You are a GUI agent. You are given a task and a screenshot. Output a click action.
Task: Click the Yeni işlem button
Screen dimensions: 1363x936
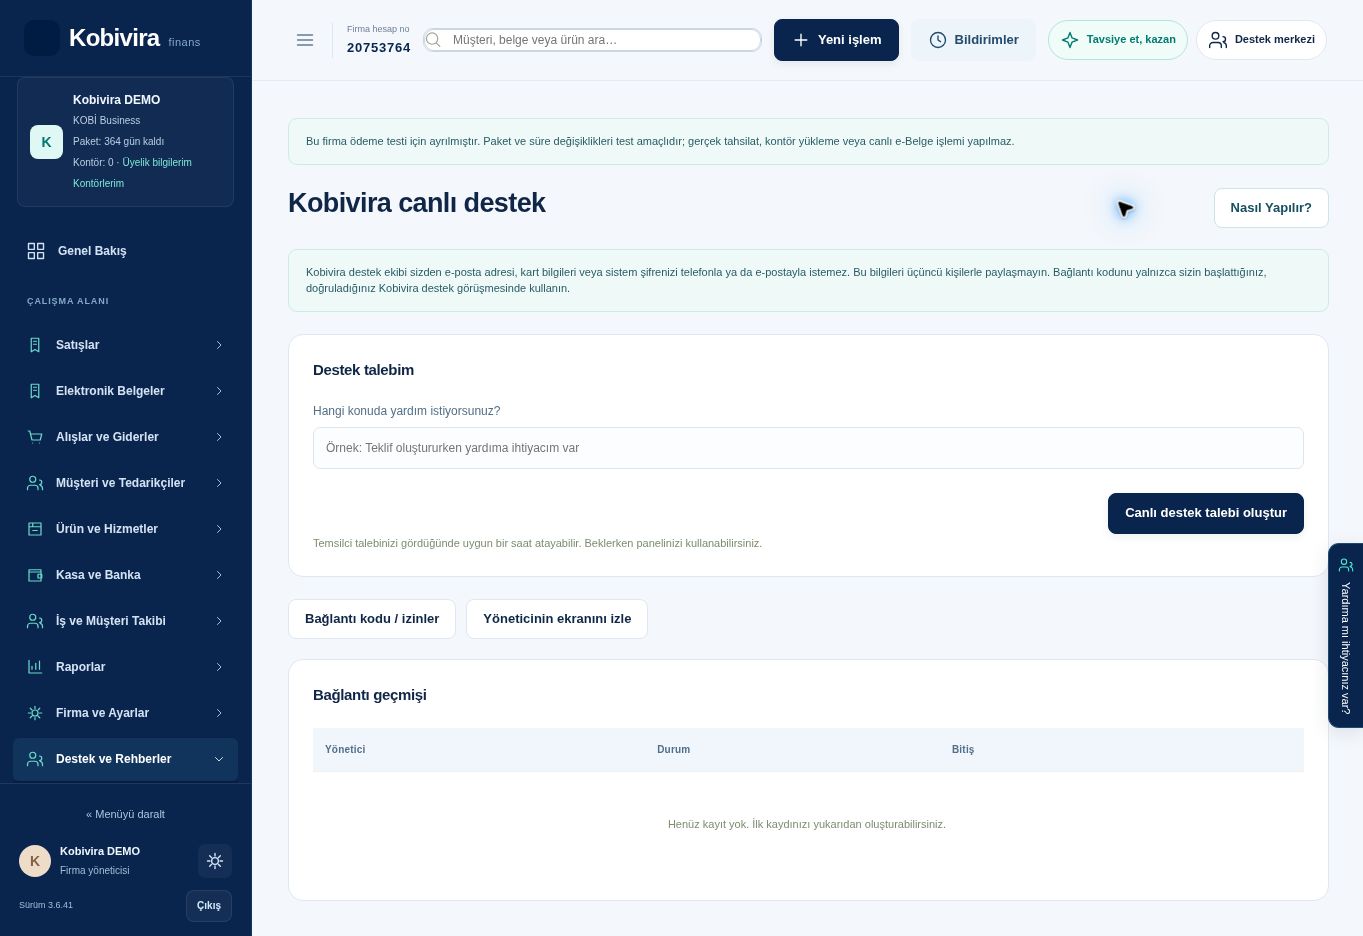[x=836, y=40]
